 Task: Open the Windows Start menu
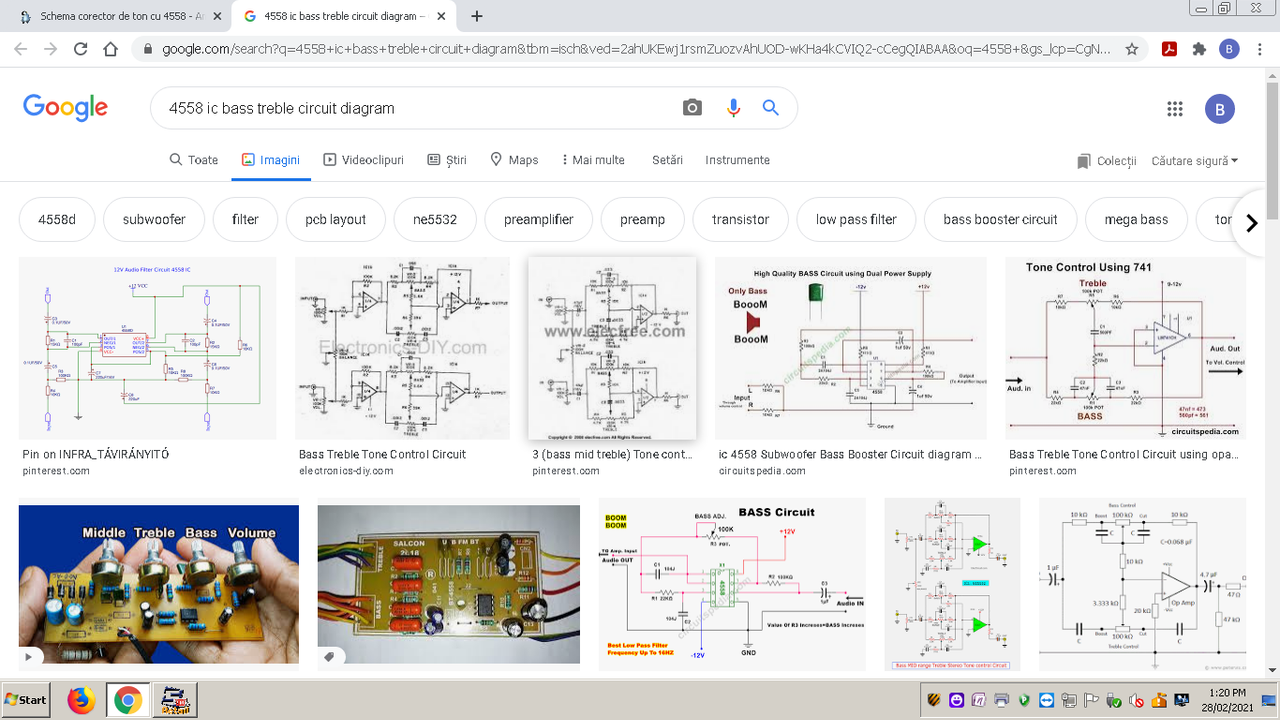pyautogui.click(x=27, y=700)
